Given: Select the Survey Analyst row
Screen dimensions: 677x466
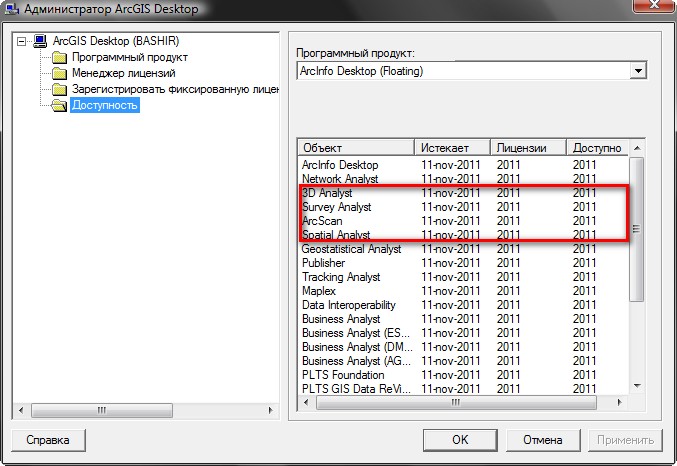Looking at the screenshot, I should point(464,207).
